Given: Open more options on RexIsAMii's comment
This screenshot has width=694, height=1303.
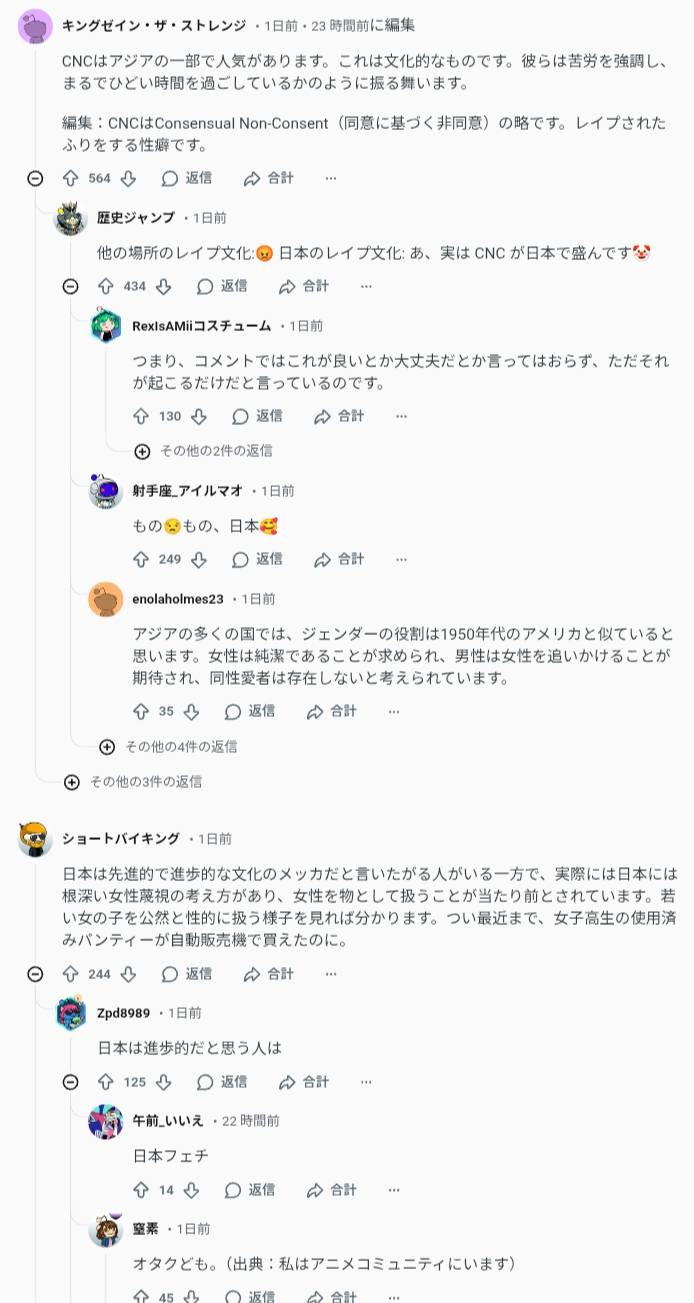Looking at the screenshot, I should 401,416.
